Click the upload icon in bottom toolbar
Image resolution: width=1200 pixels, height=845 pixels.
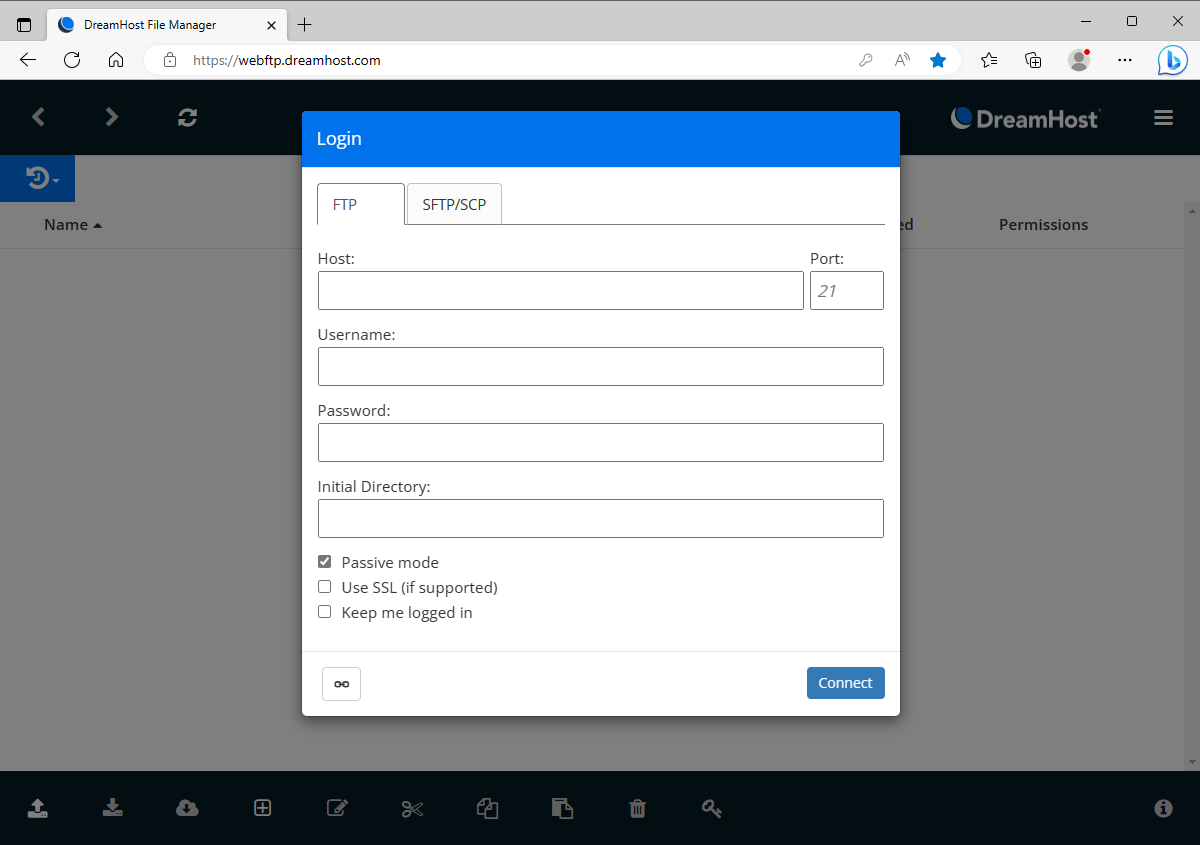tap(38, 808)
